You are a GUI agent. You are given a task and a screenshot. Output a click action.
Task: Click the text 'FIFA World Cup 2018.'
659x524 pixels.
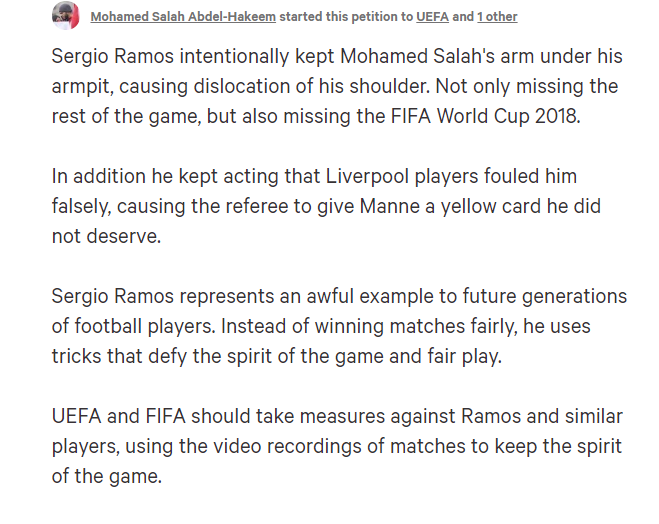(x=485, y=116)
